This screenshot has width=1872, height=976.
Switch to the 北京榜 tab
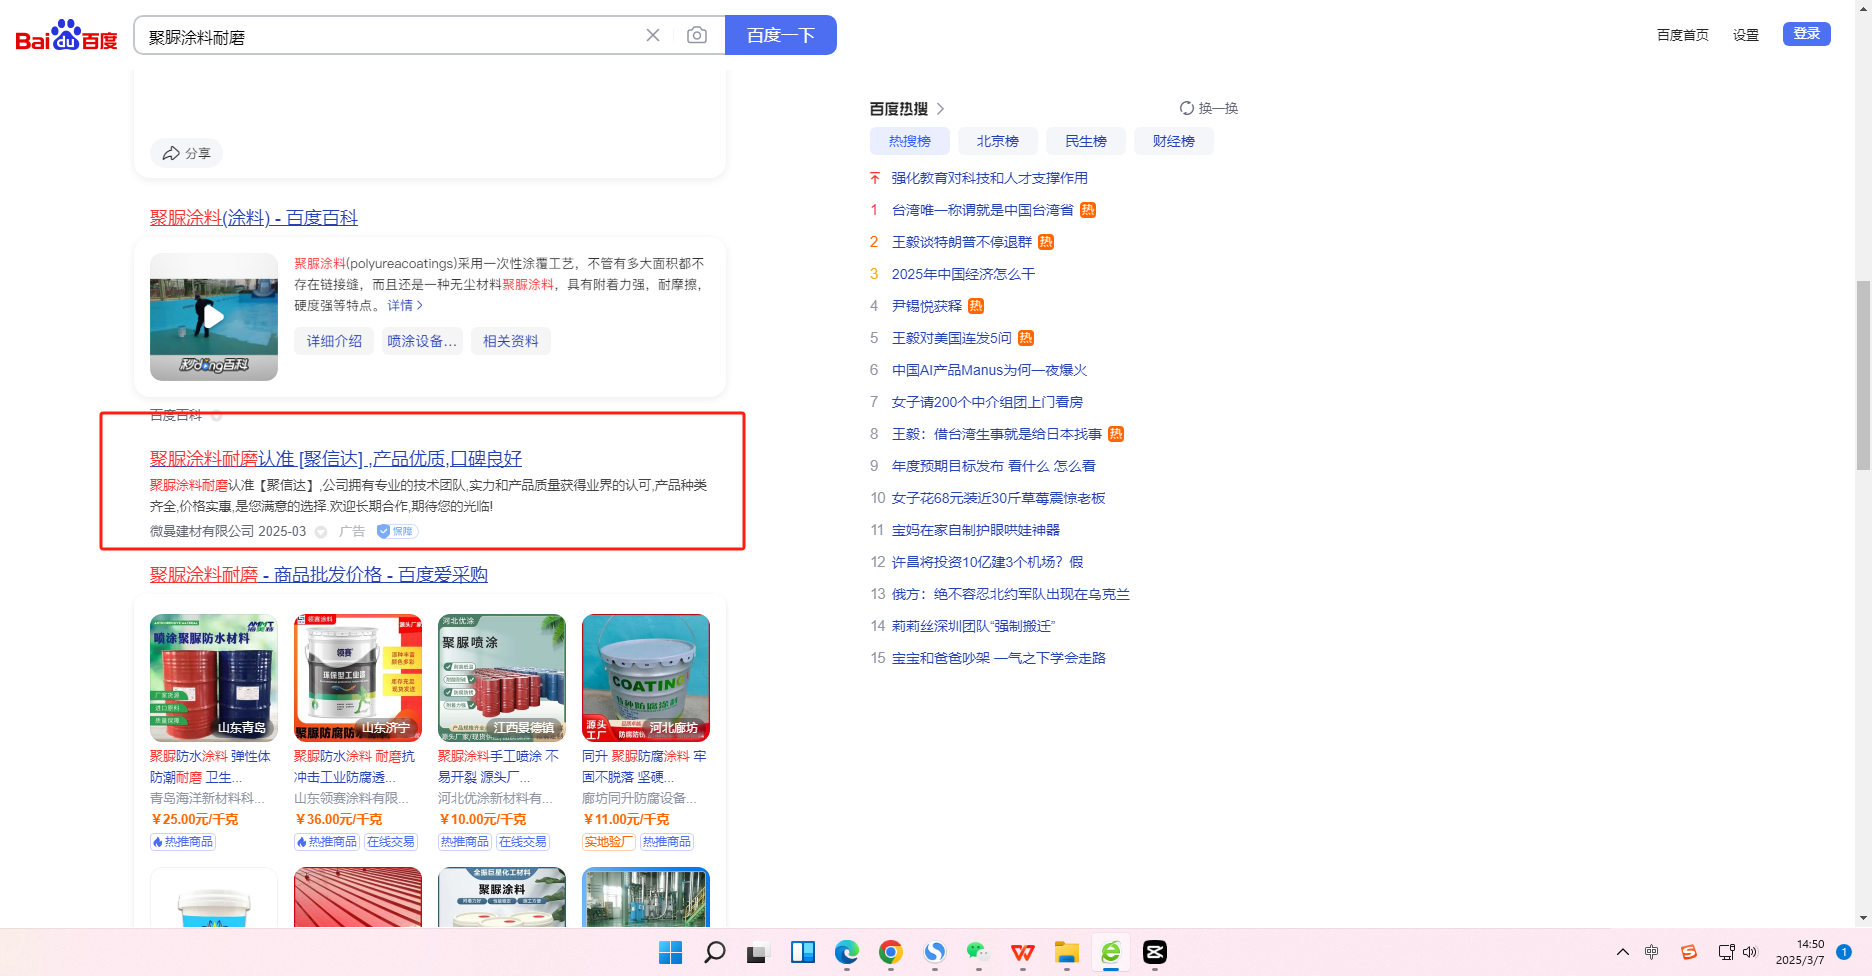997,141
